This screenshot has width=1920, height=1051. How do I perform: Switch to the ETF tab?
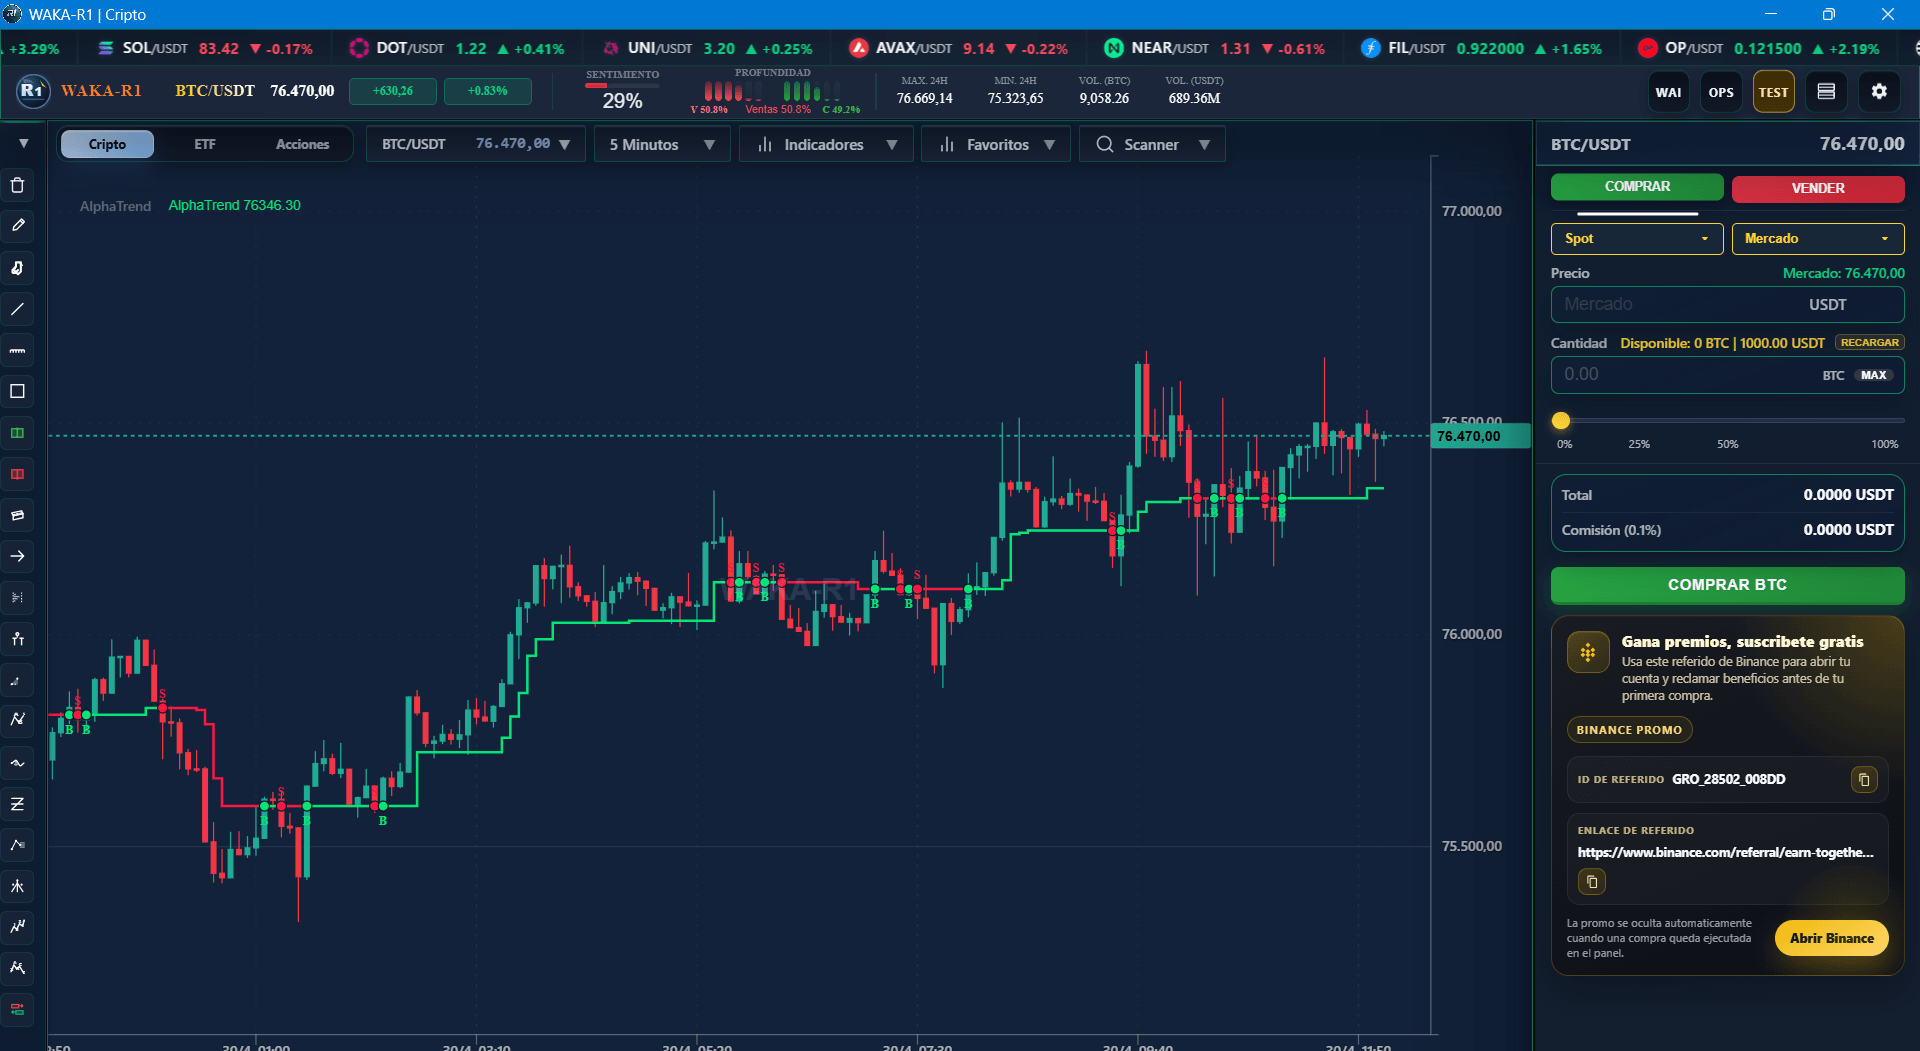205,144
